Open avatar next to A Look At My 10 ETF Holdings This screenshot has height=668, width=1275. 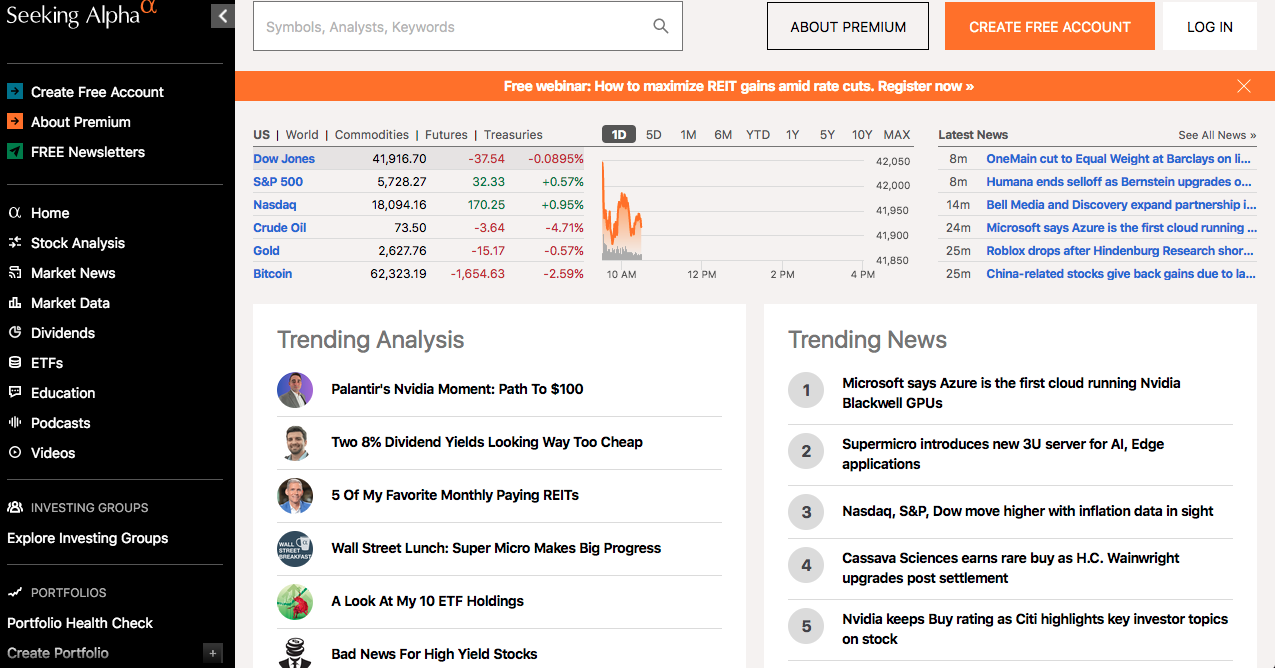[x=295, y=602]
